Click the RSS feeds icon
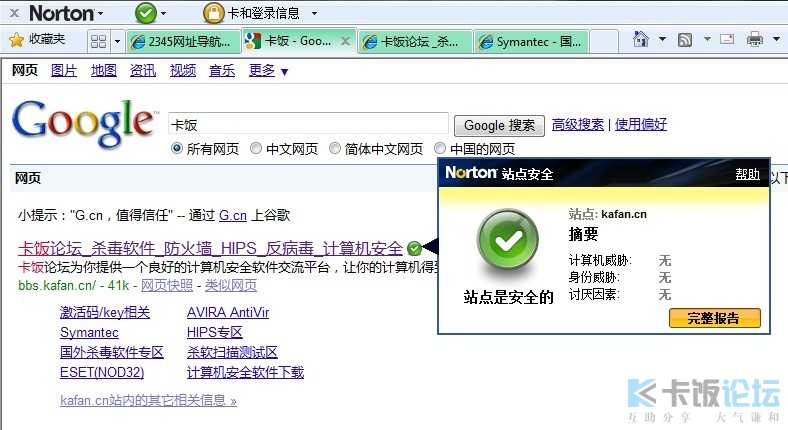The height and width of the screenshot is (430, 788). tap(685, 39)
